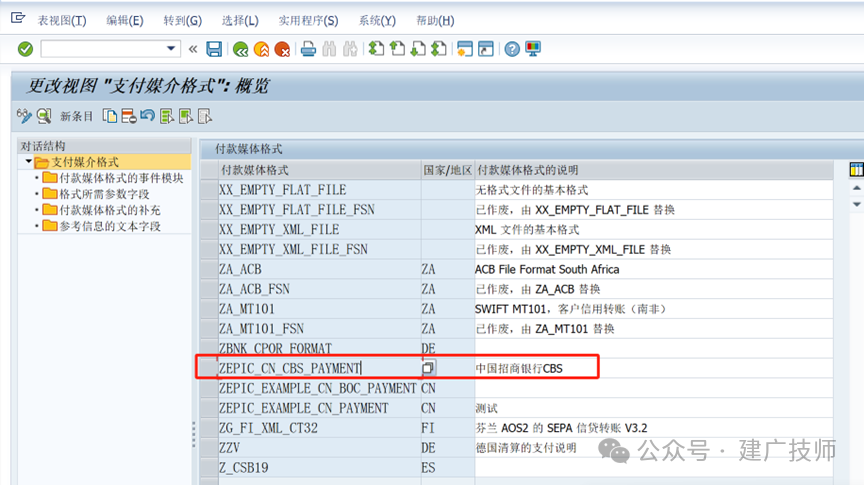Image resolution: width=864 pixels, height=485 pixels.
Task: Click the Details magnifier icon beside 新条目
Action: (44, 116)
